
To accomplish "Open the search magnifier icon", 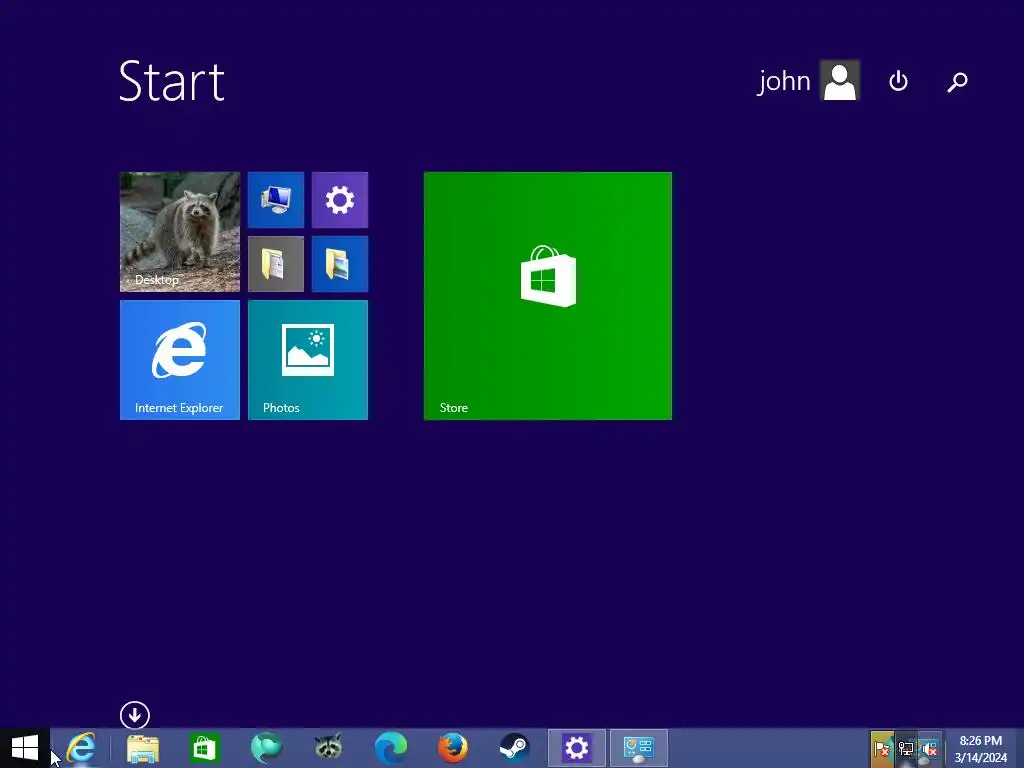I will point(957,82).
